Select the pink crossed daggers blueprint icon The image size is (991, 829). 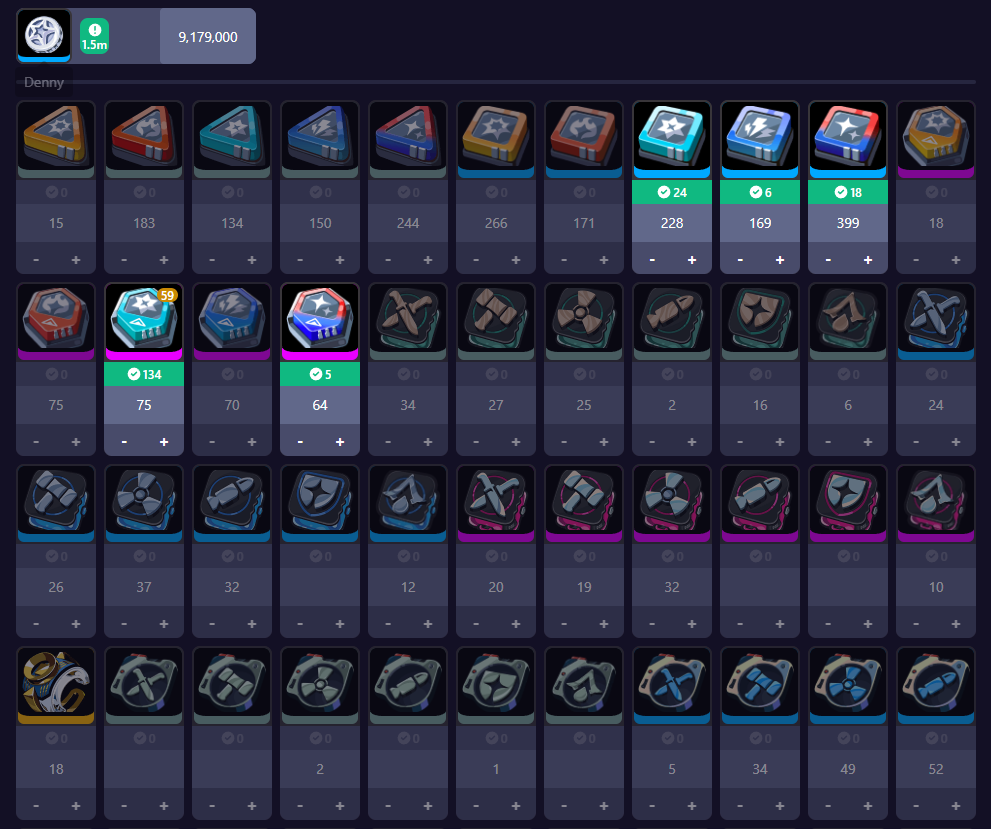496,503
